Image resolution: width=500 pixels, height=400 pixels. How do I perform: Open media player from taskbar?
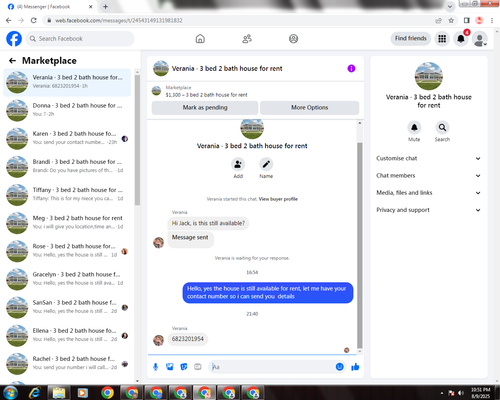82,393
